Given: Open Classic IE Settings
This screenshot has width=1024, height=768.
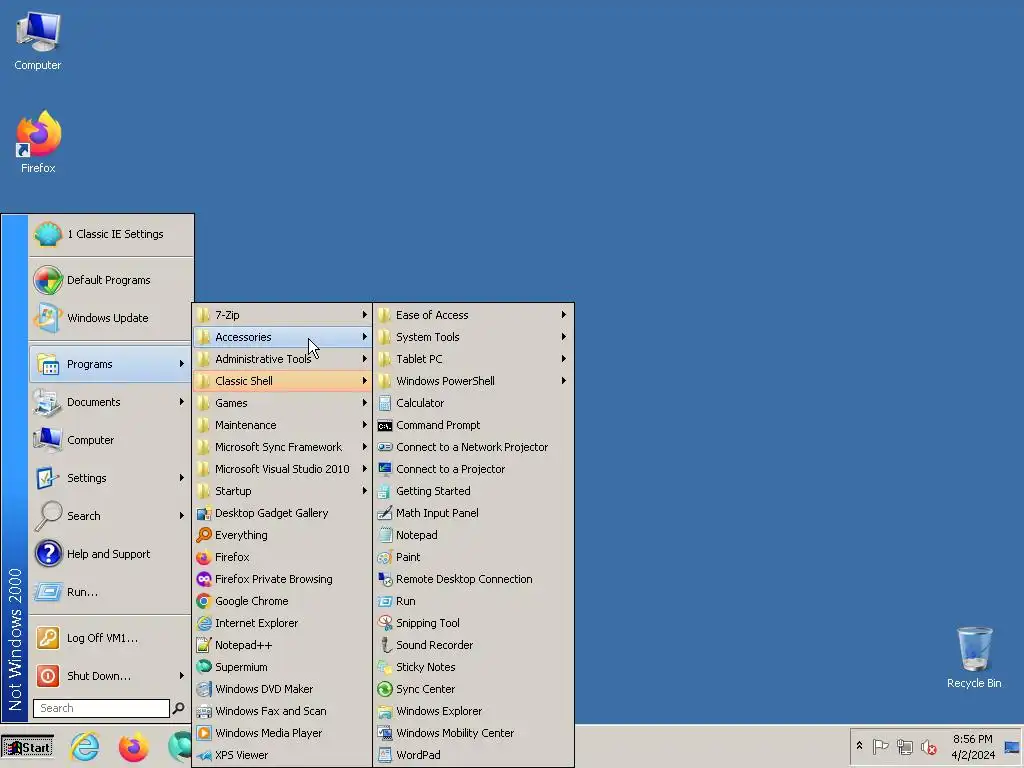Looking at the screenshot, I should [111, 234].
